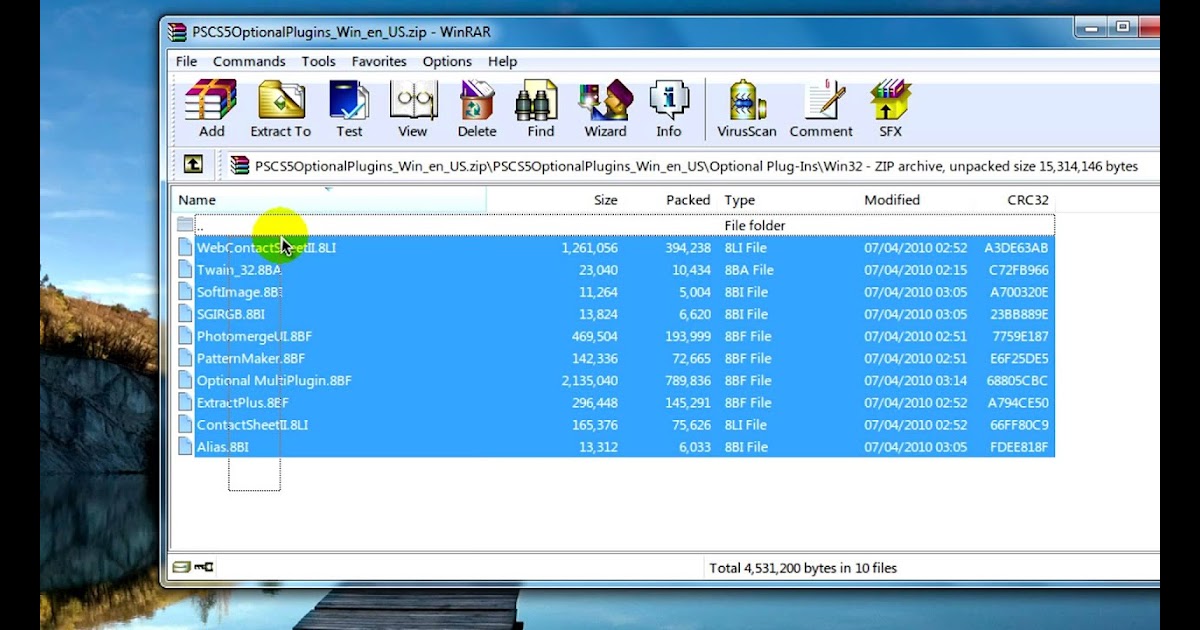Click the 1,261,056 size value
The height and width of the screenshot is (630, 1200).
589,247
